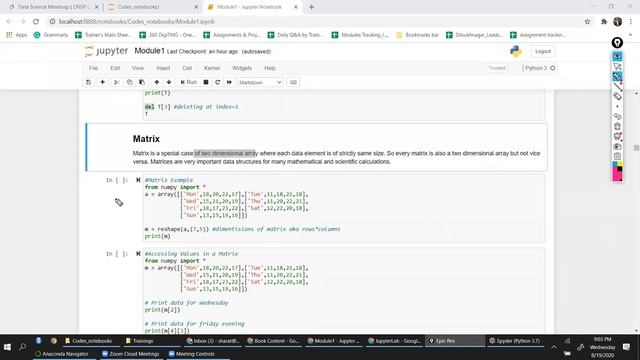This screenshot has height=360, width=640.
Task: Rename notebook by clicking Module1 title
Action: (x=149, y=51)
